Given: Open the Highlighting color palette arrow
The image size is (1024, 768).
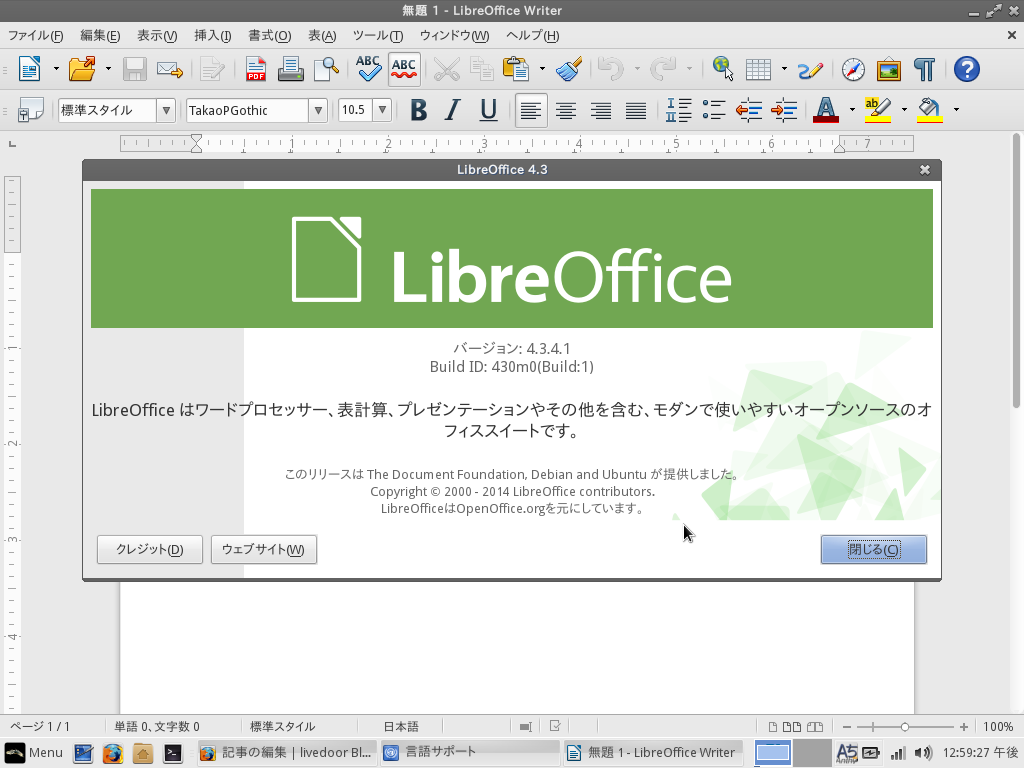Looking at the screenshot, I should point(904,110).
